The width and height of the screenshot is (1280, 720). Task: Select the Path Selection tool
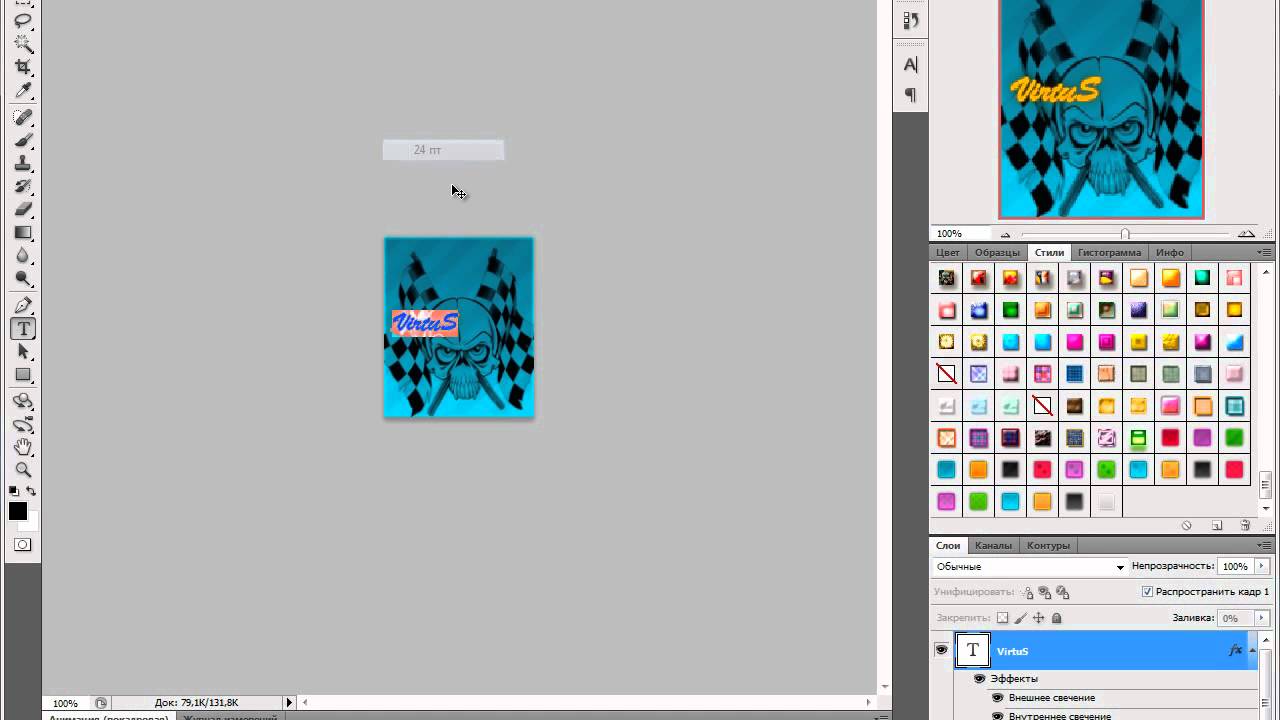pyautogui.click(x=23, y=351)
